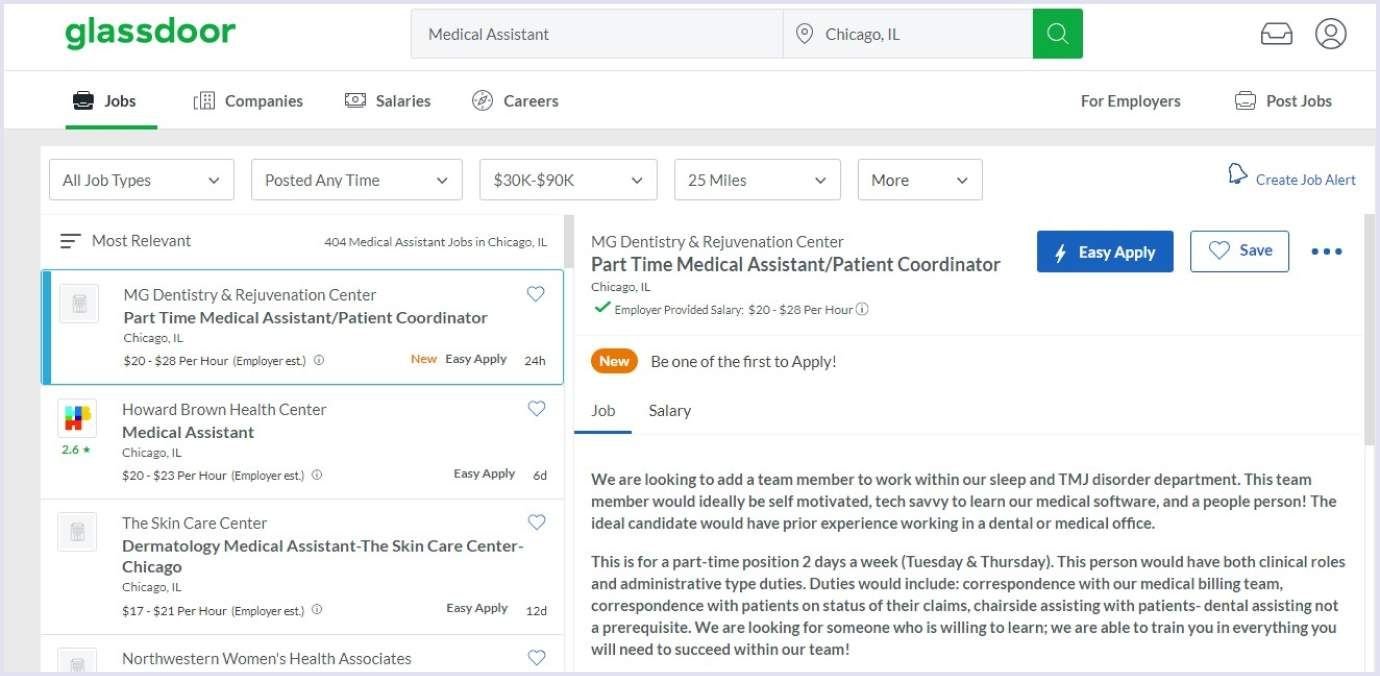Click 'Be one of the first to Apply!' text
The image size is (1380, 676).
(x=743, y=362)
